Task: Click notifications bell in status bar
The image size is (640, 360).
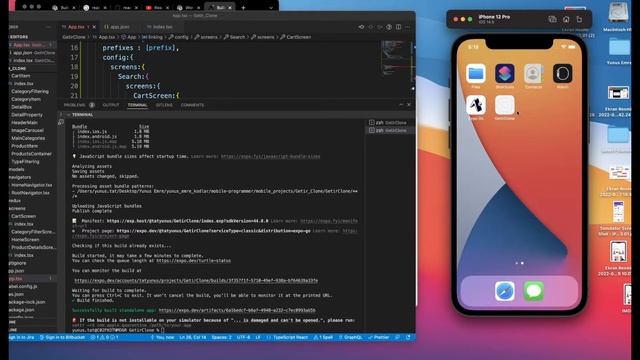Action: 408,338
